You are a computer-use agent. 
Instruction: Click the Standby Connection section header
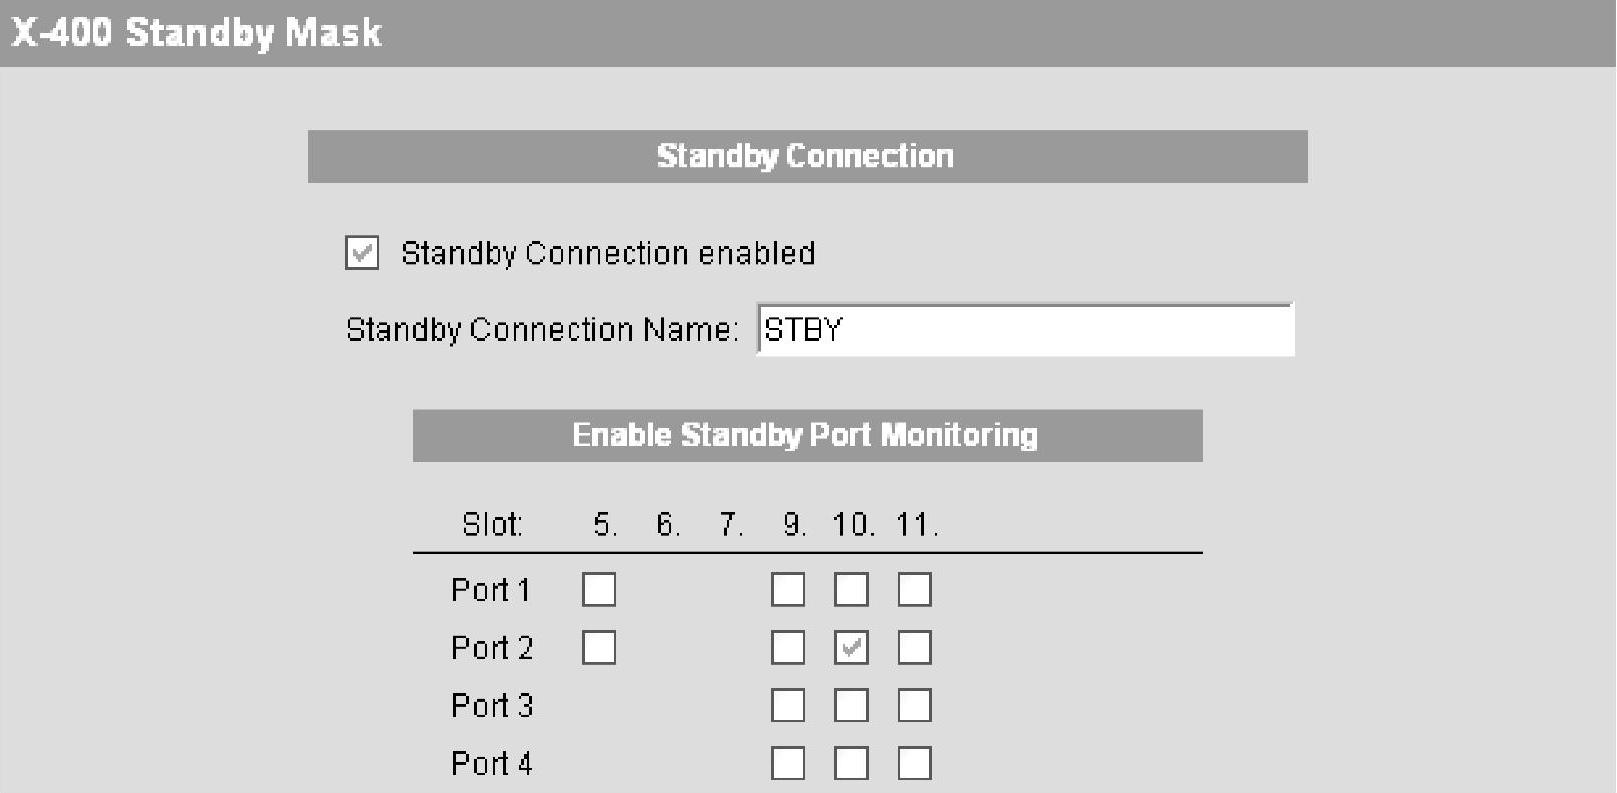pos(806,156)
